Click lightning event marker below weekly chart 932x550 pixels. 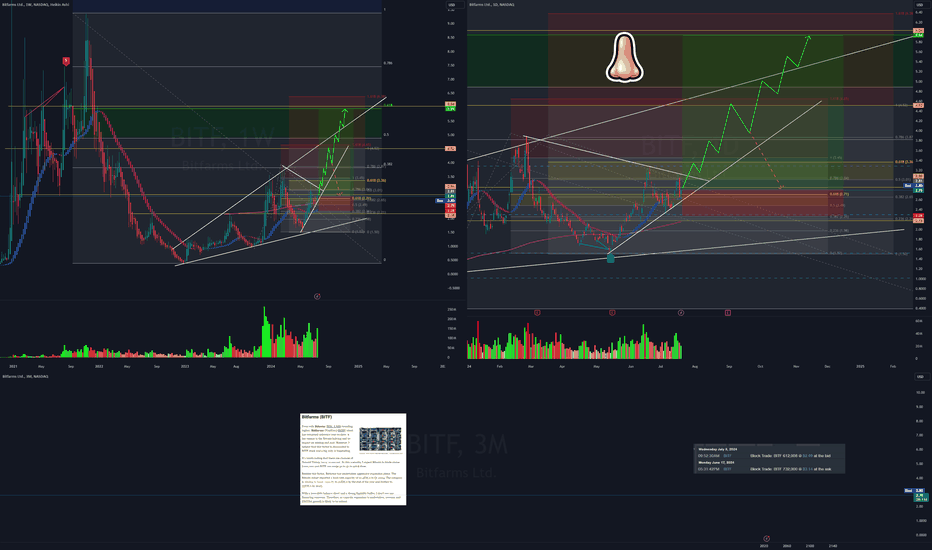(x=317, y=296)
